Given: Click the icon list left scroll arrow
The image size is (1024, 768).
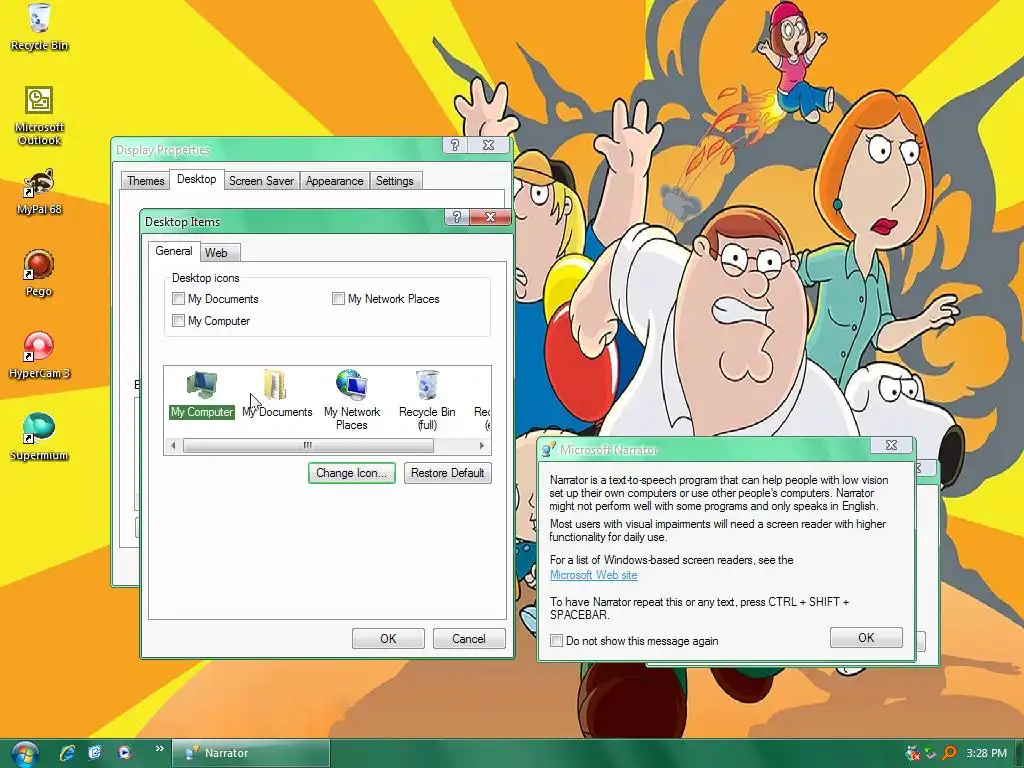Looking at the screenshot, I should [x=173, y=445].
